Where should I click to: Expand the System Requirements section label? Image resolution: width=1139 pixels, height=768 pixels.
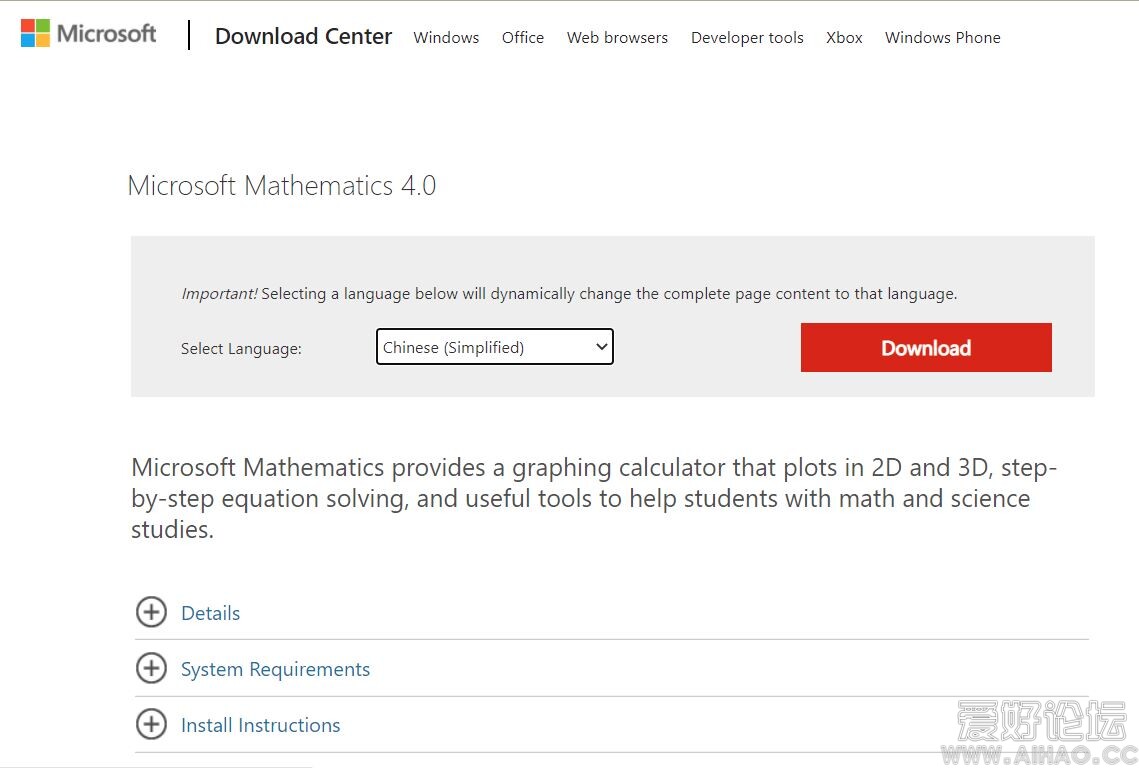point(275,669)
